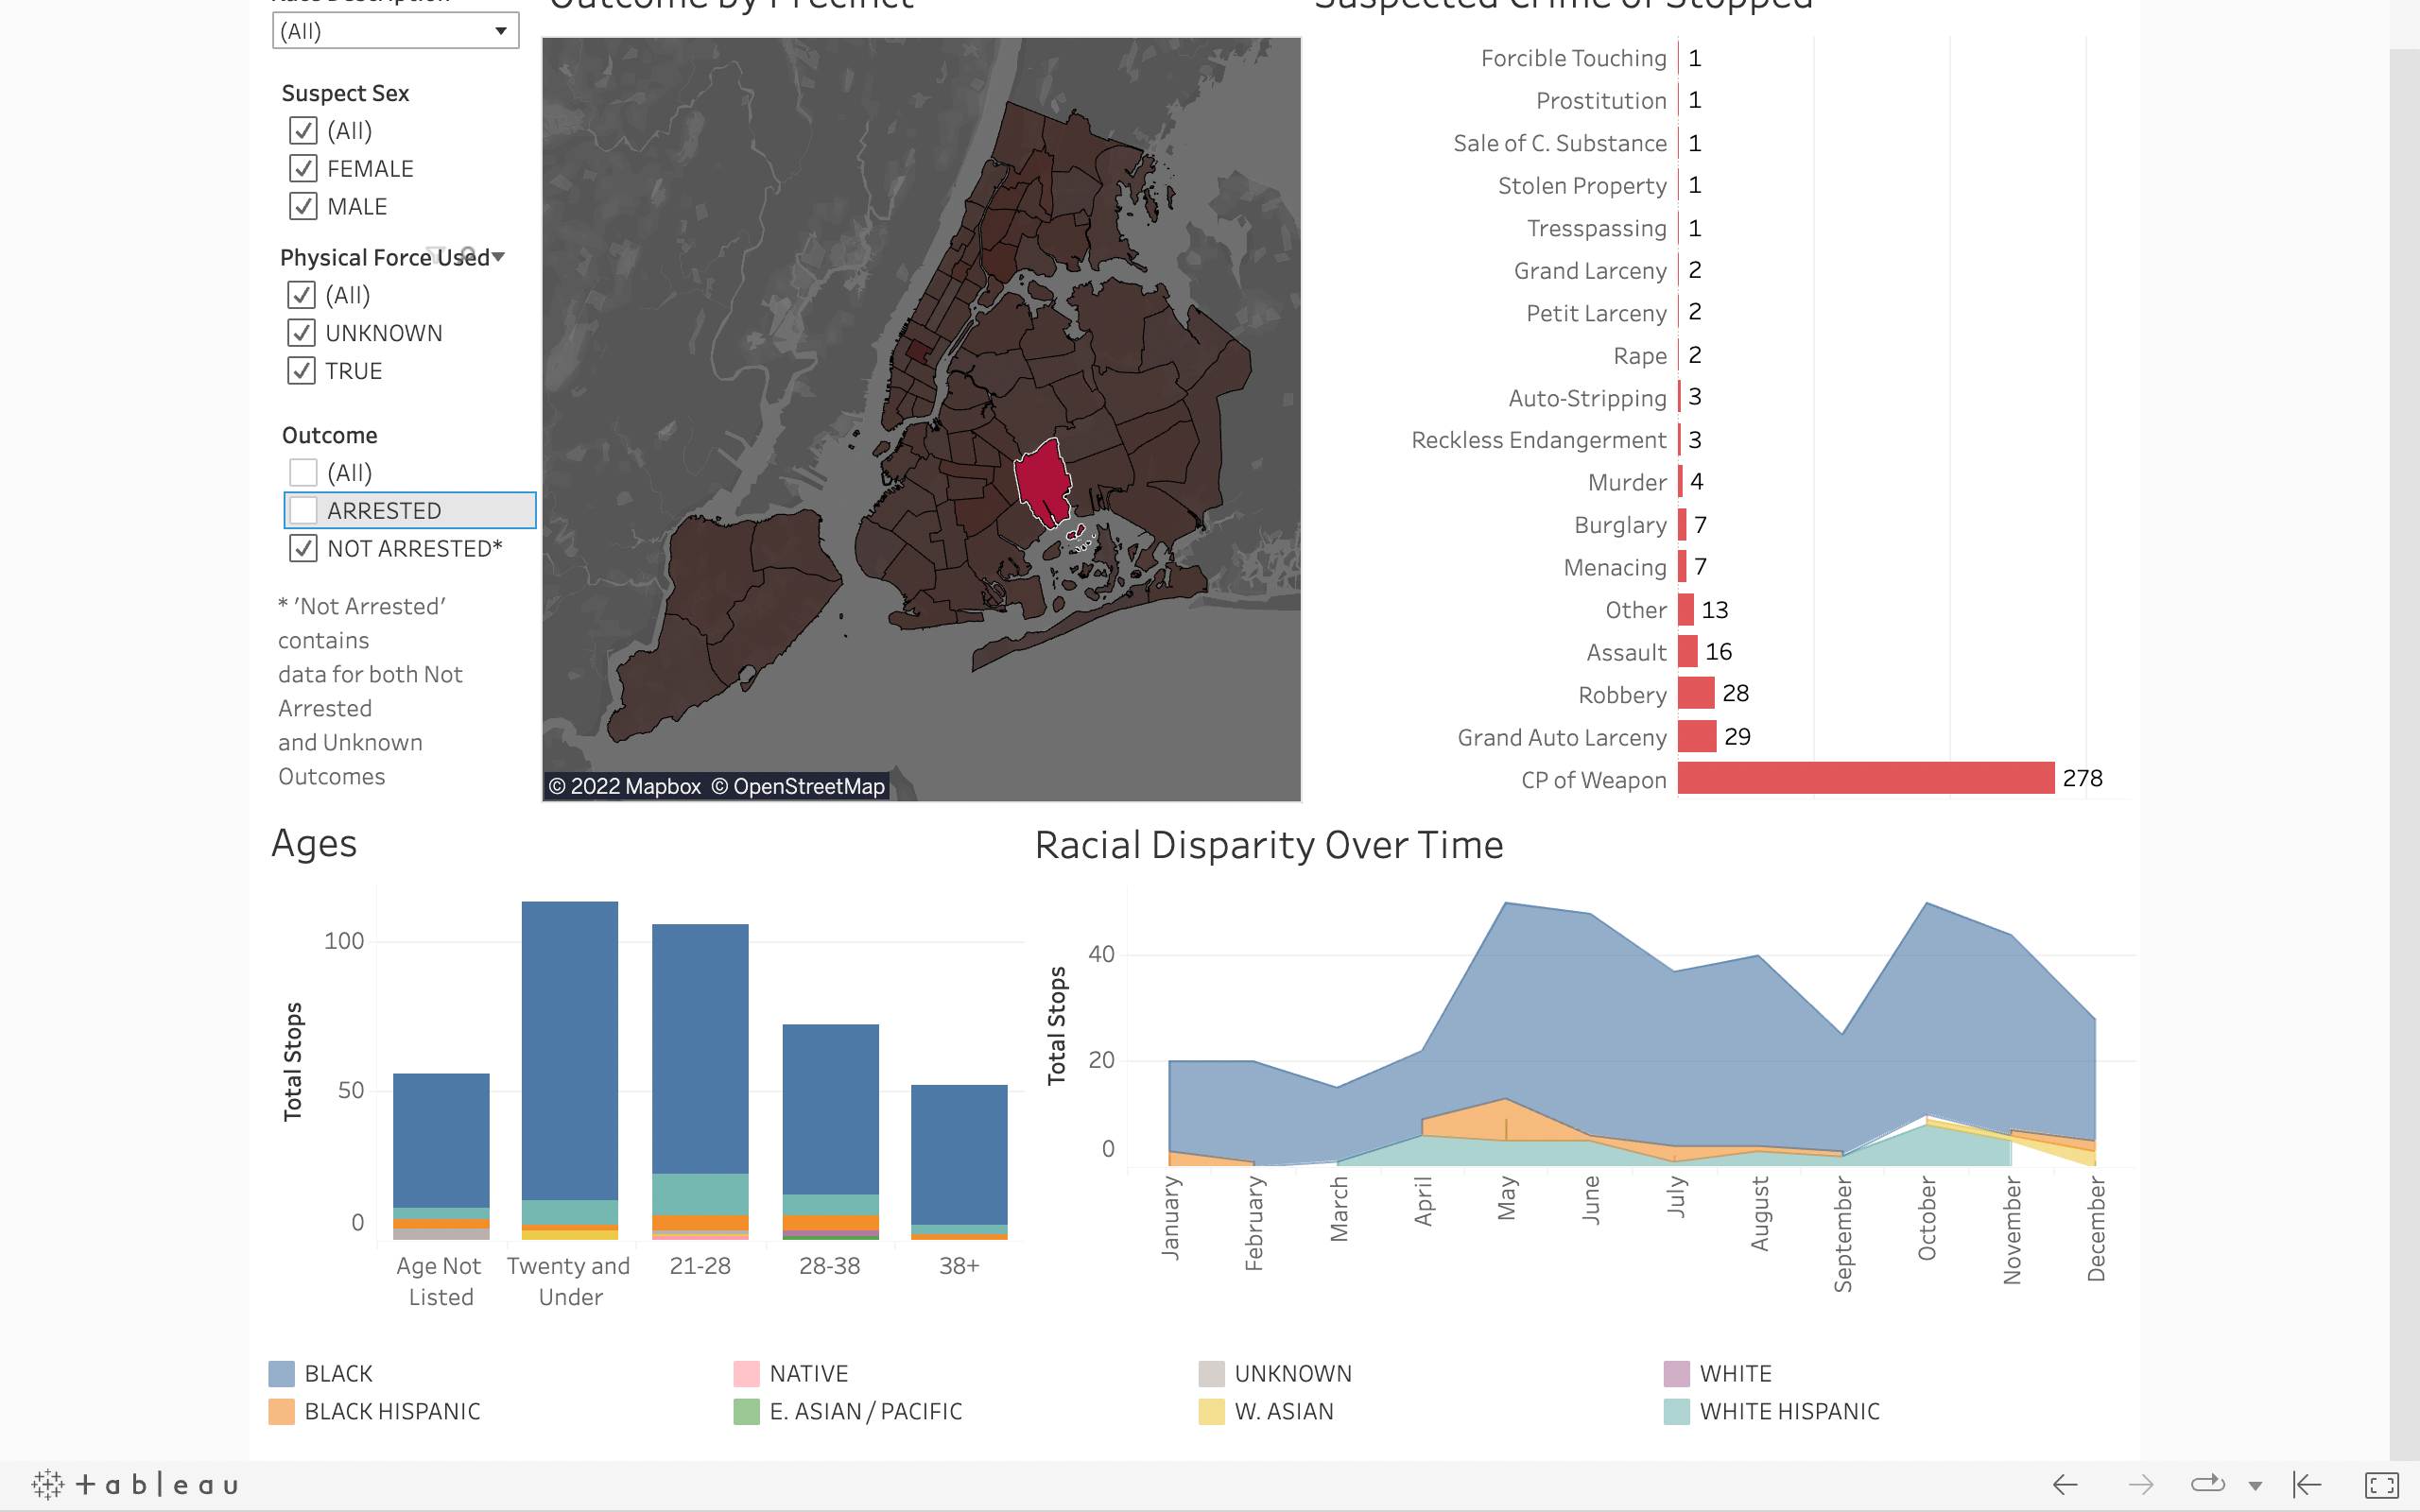
Task: Click the Undo back arrow
Action: tap(2065, 1485)
